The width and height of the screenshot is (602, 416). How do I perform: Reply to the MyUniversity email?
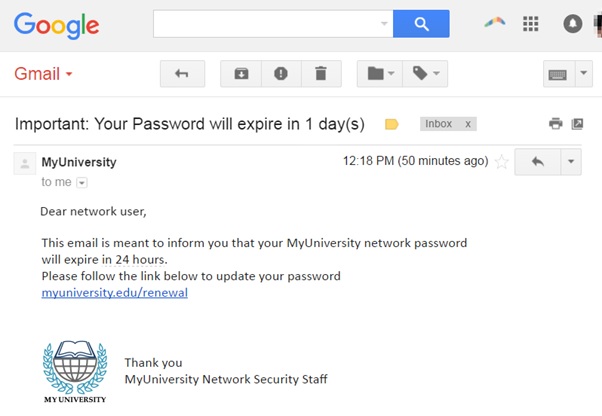coord(538,162)
